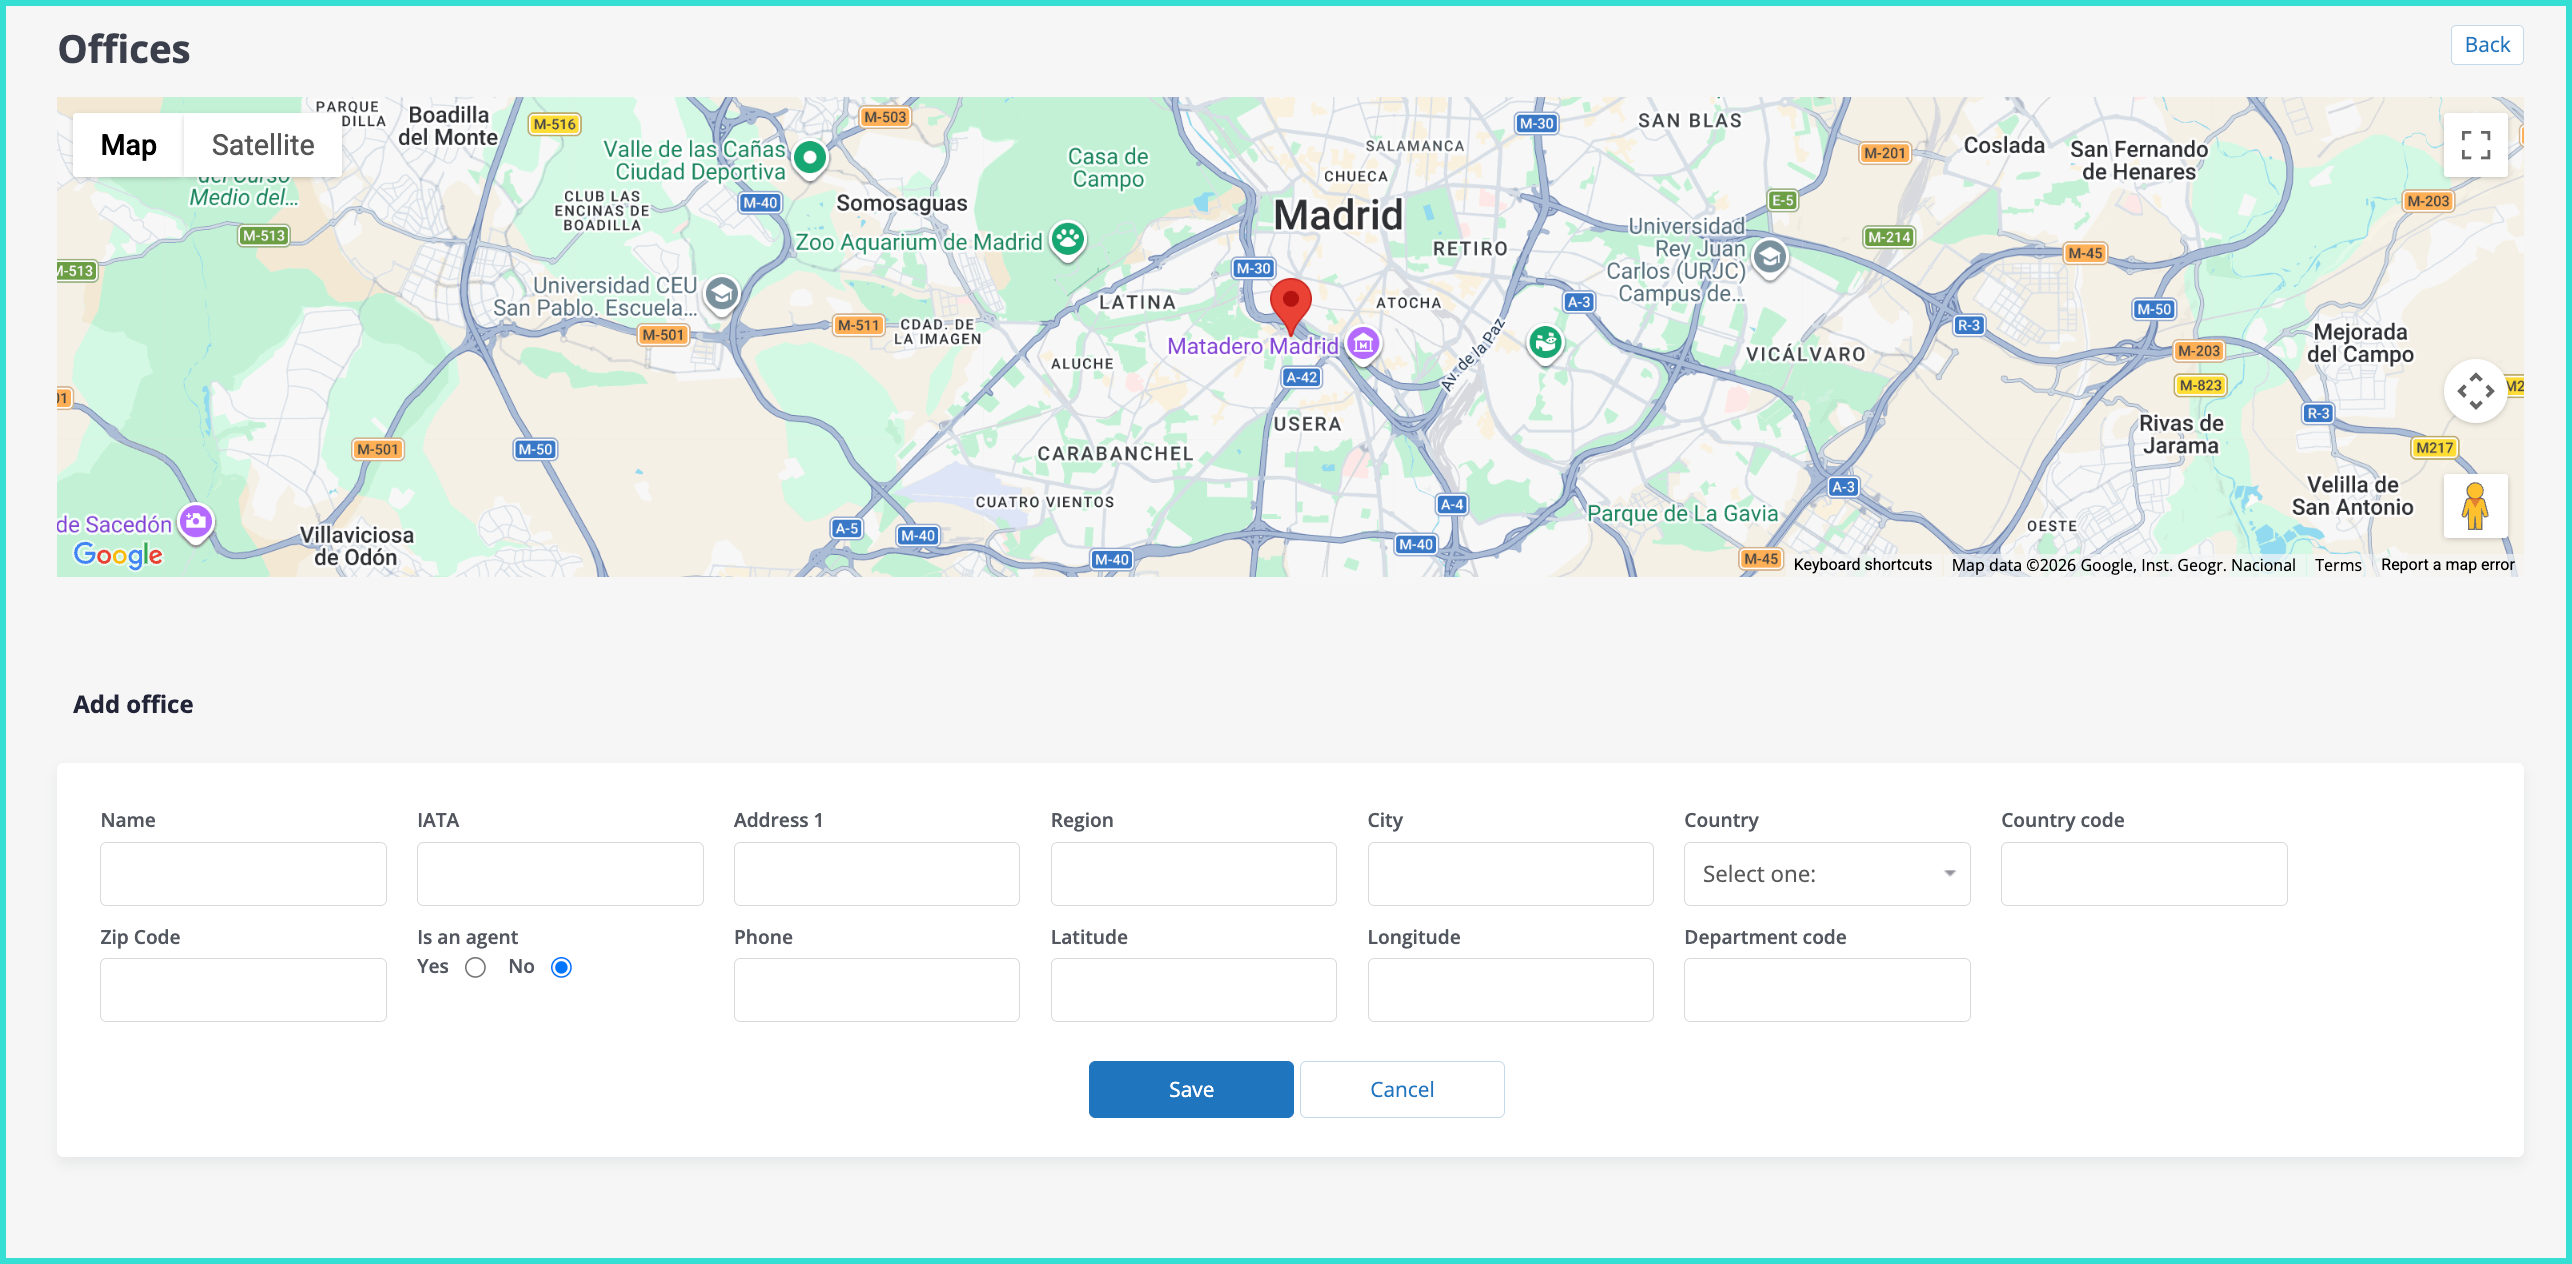
Task: Select No for Is an agent
Action: (x=561, y=967)
